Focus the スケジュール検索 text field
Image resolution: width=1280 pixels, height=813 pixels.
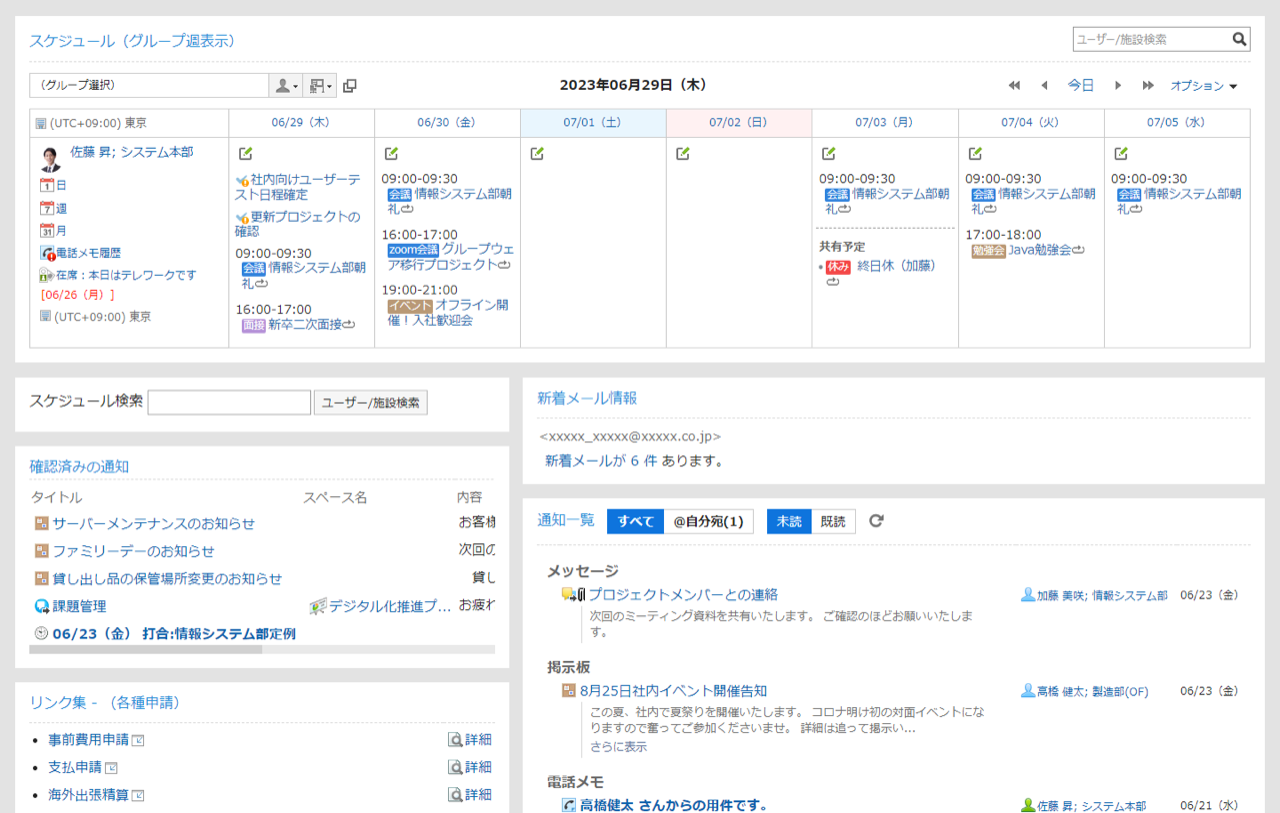229,402
